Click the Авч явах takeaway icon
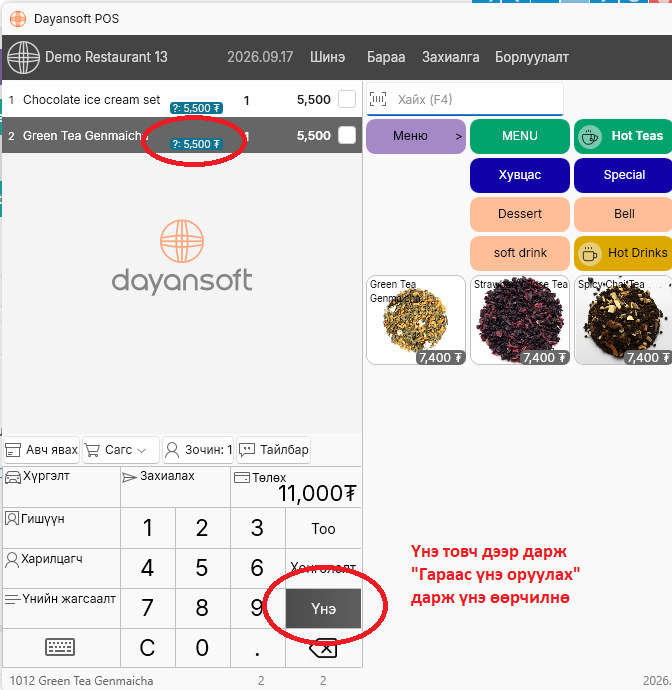Image resolution: width=672 pixels, height=690 pixels. (13, 450)
